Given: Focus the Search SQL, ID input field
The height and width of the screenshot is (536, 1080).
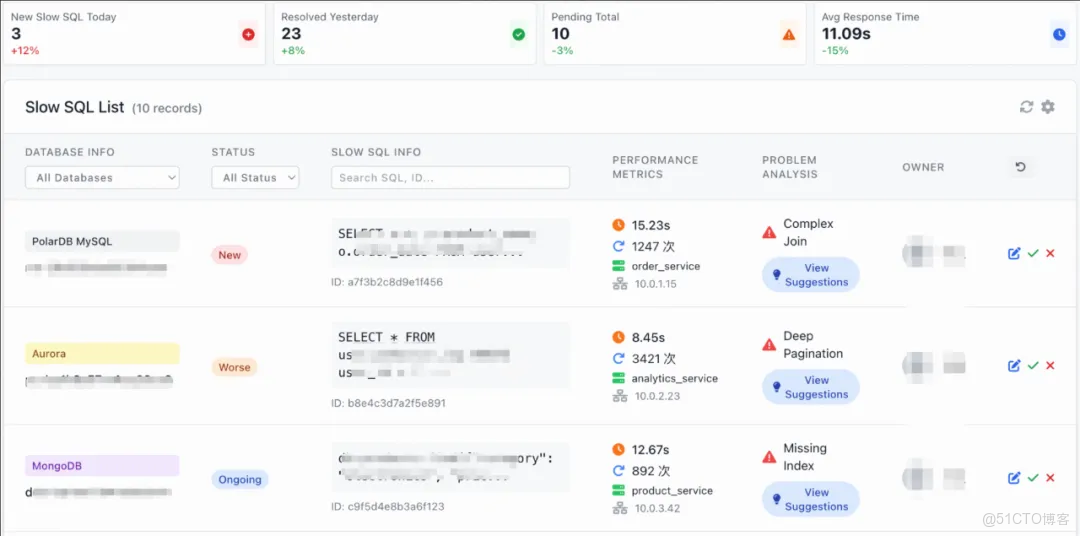Looking at the screenshot, I should [x=450, y=178].
